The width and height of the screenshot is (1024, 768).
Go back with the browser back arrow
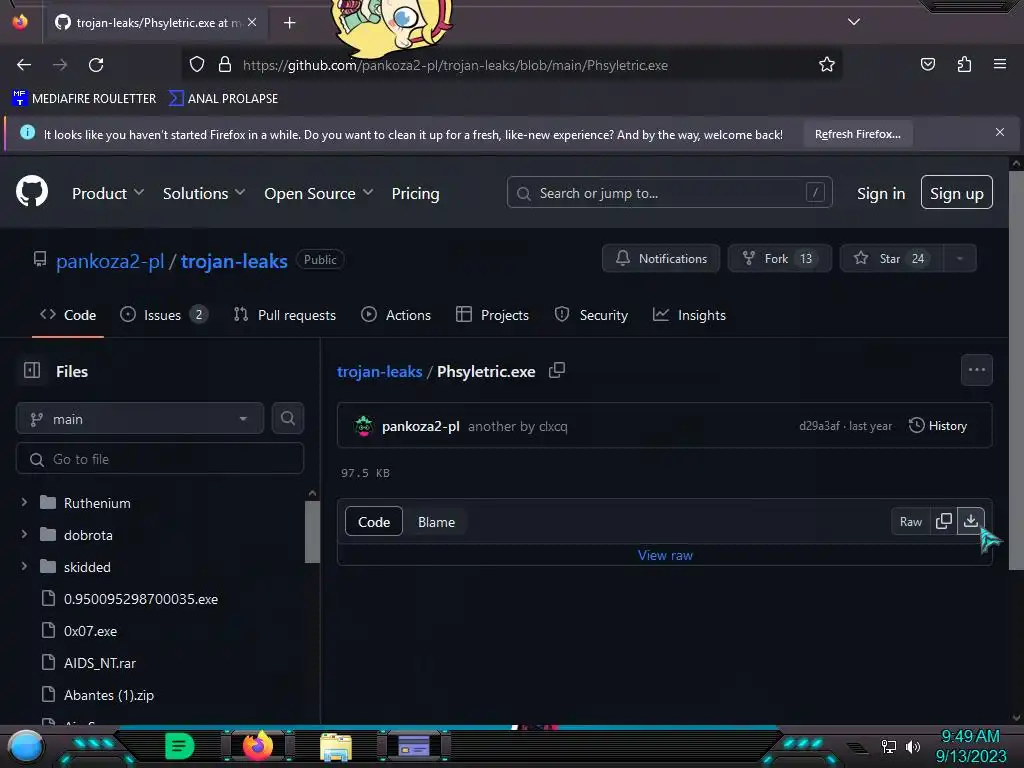24,65
